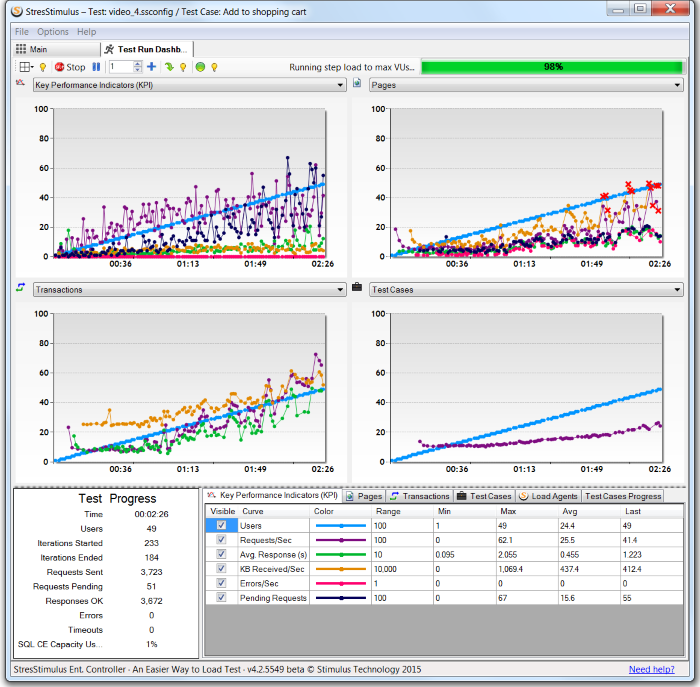Open the Pages graph dropdown

pos(526,85)
